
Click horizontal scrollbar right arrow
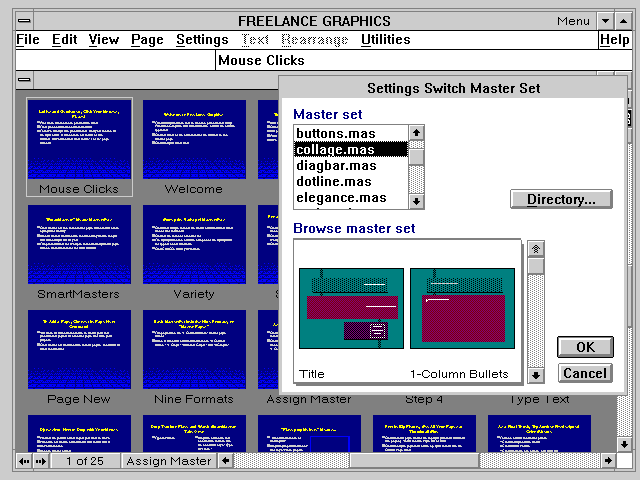pyautogui.click(x=608, y=461)
